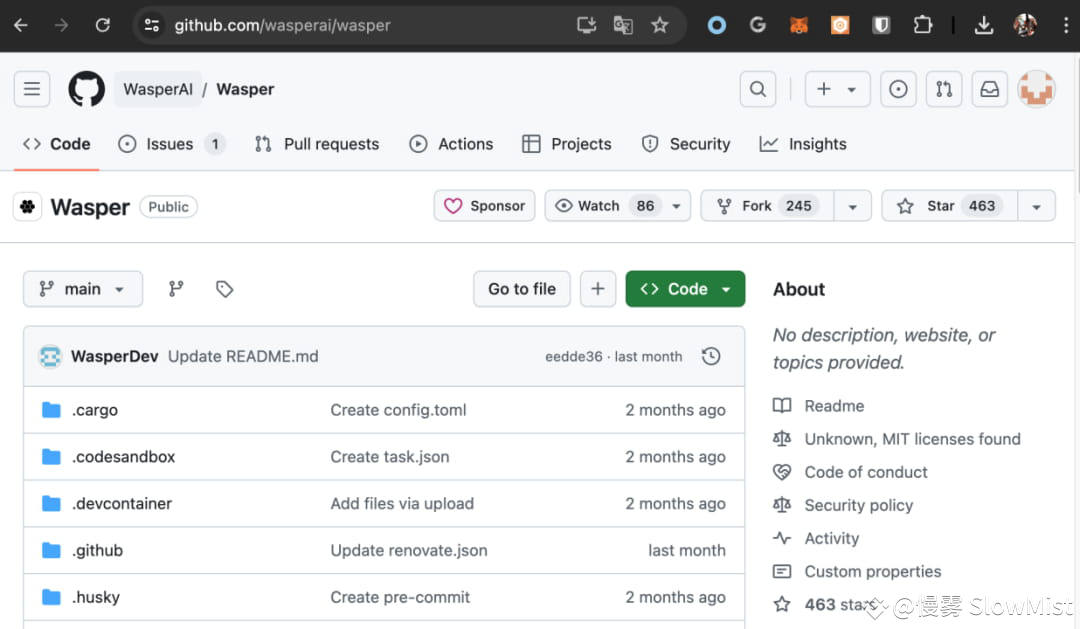Image resolution: width=1080 pixels, height=629 pixels.
Task: Switch to the Actions tab
Action: pos(451,144)
